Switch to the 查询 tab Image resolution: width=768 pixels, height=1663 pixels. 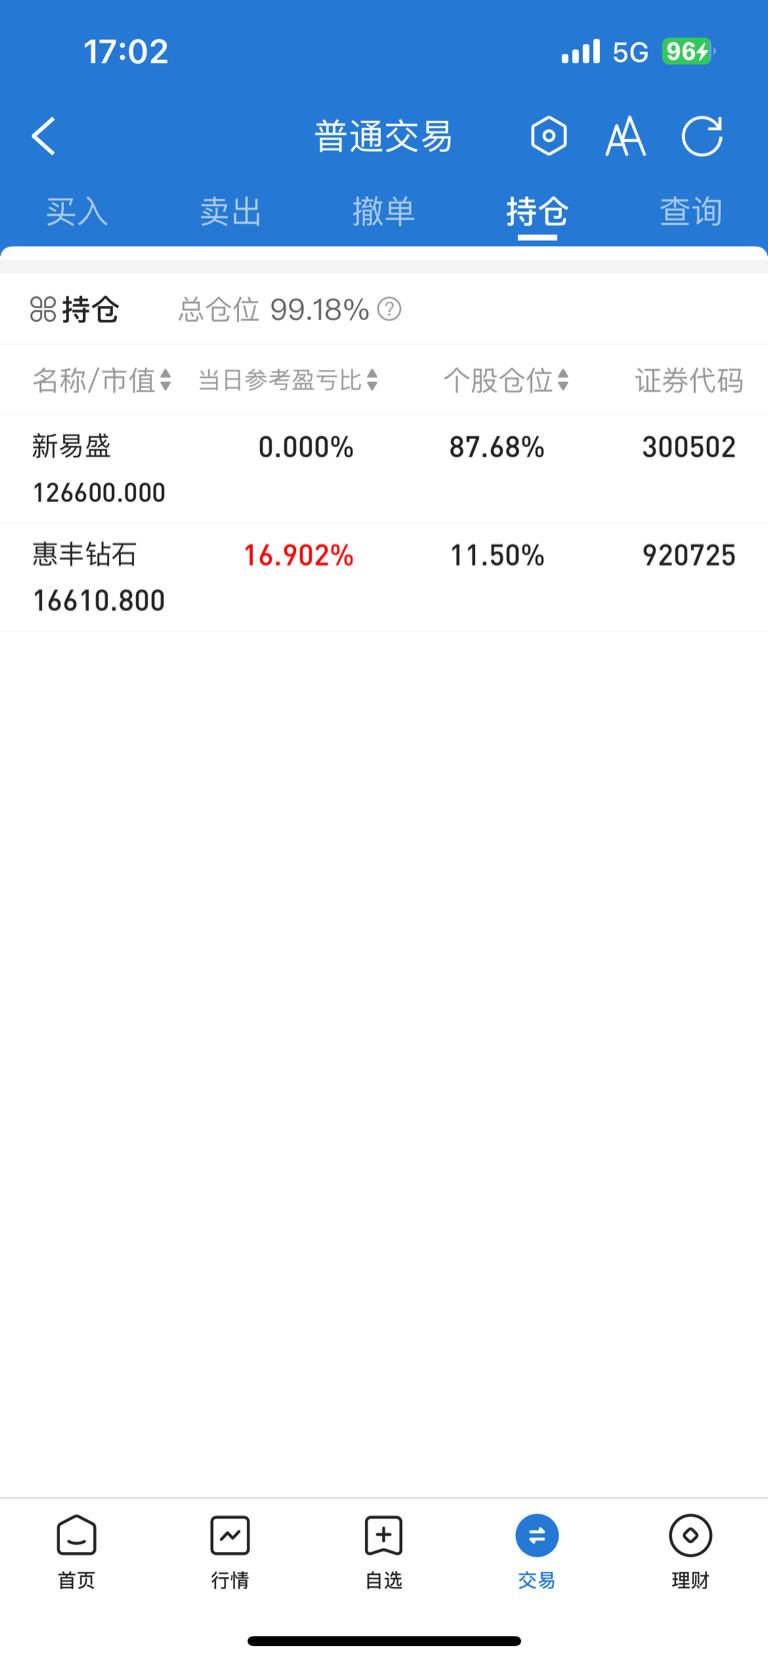point(691,212)
